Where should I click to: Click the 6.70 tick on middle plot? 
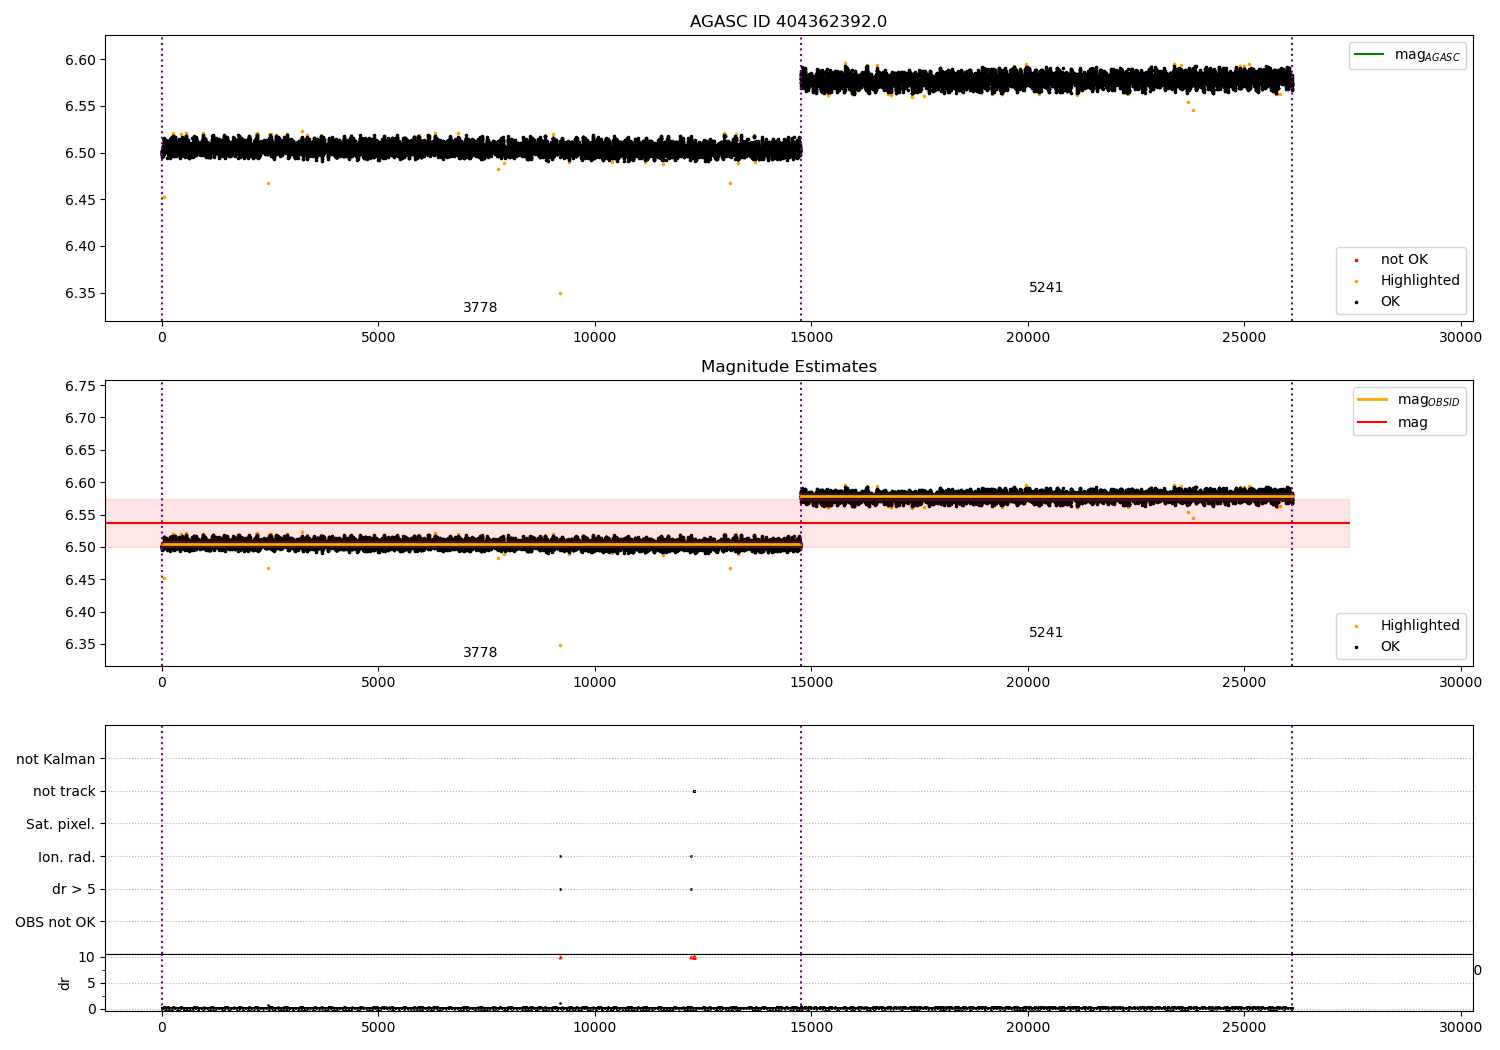[x=81, y=418]
